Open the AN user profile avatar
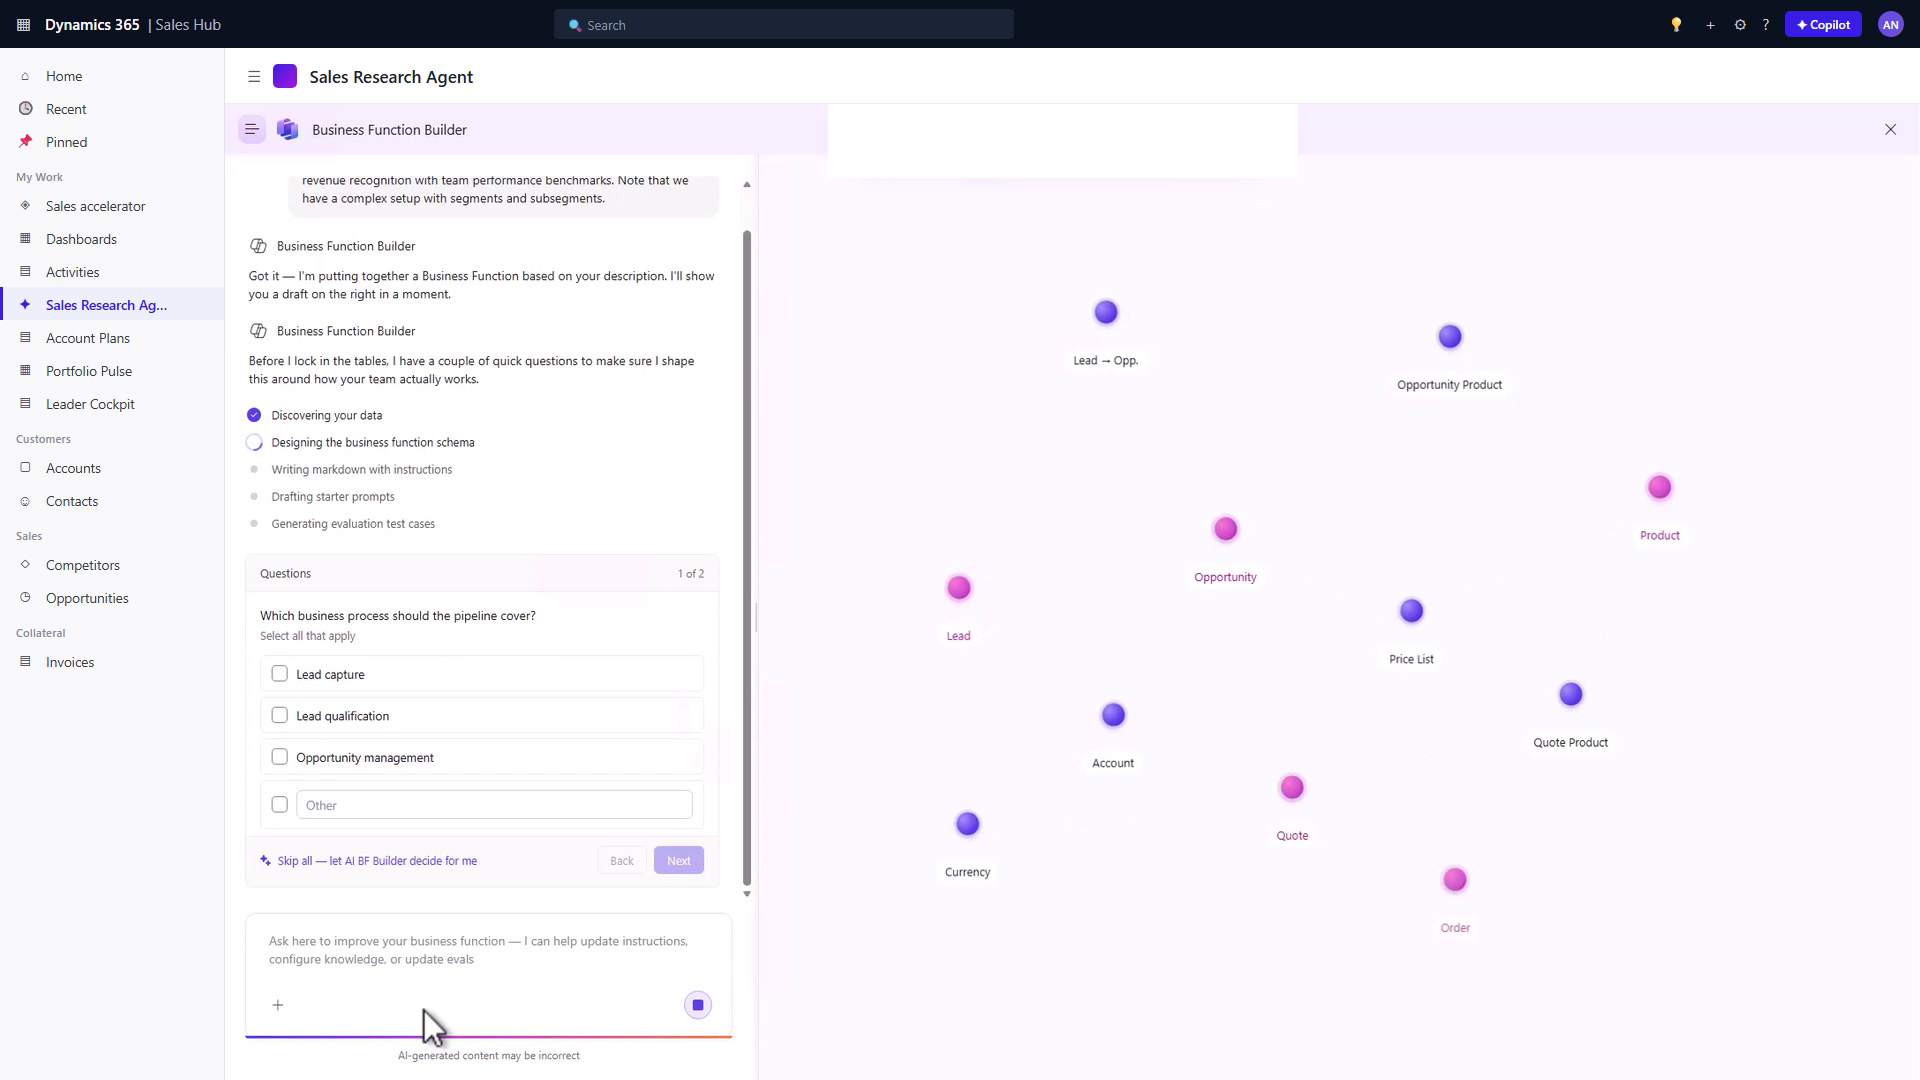1920x1080 pixels. point(1890,25)
